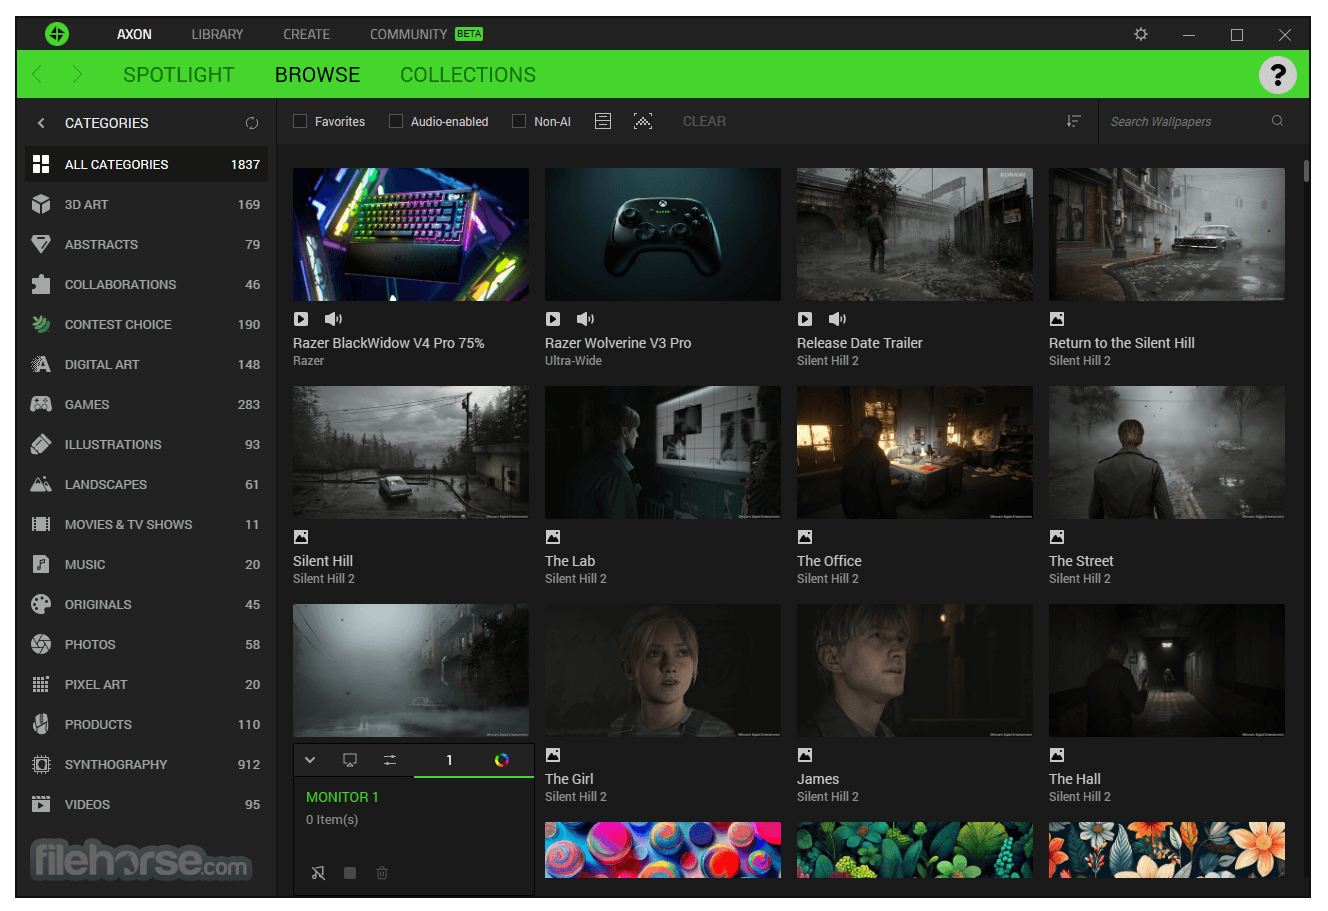
Task: Open the monitor display settings icon
Action: [x=350, y=760]
